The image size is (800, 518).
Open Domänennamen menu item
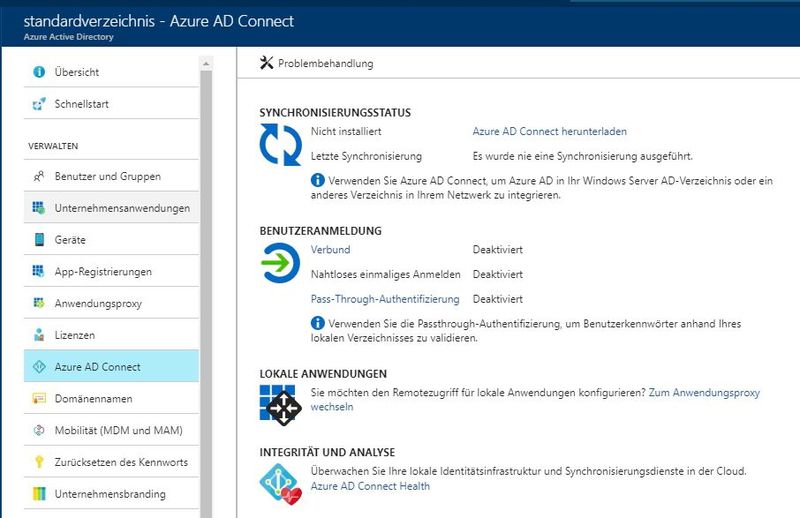(111, 398)
